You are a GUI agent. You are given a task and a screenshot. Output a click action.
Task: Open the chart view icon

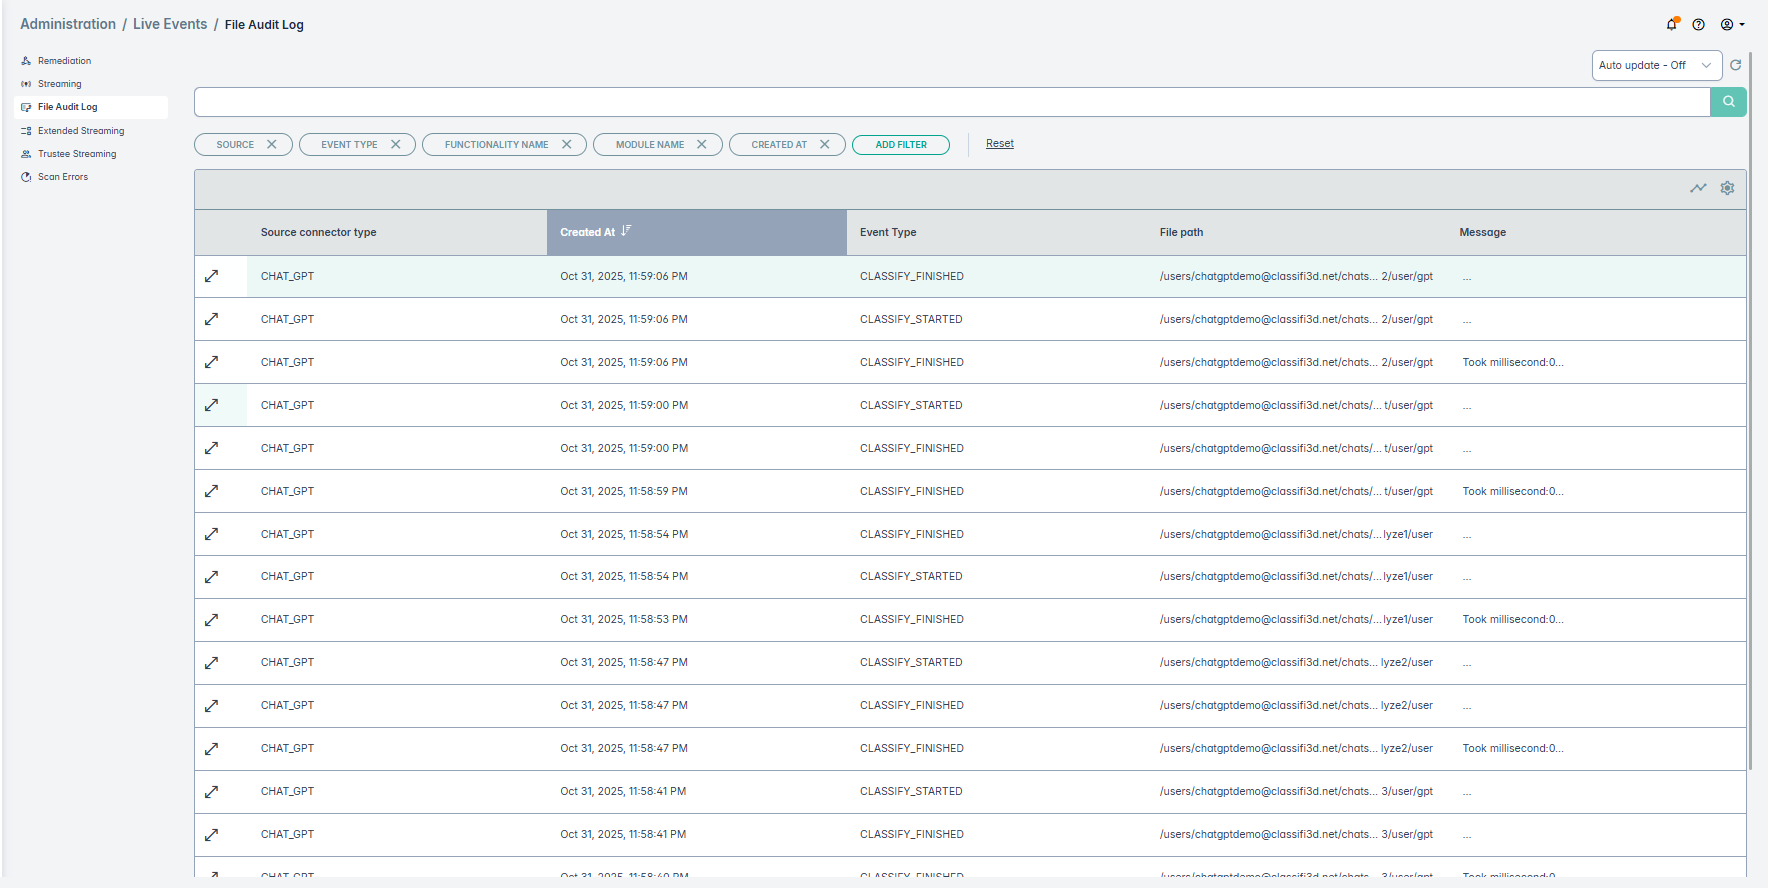[x=1698, y=188]
